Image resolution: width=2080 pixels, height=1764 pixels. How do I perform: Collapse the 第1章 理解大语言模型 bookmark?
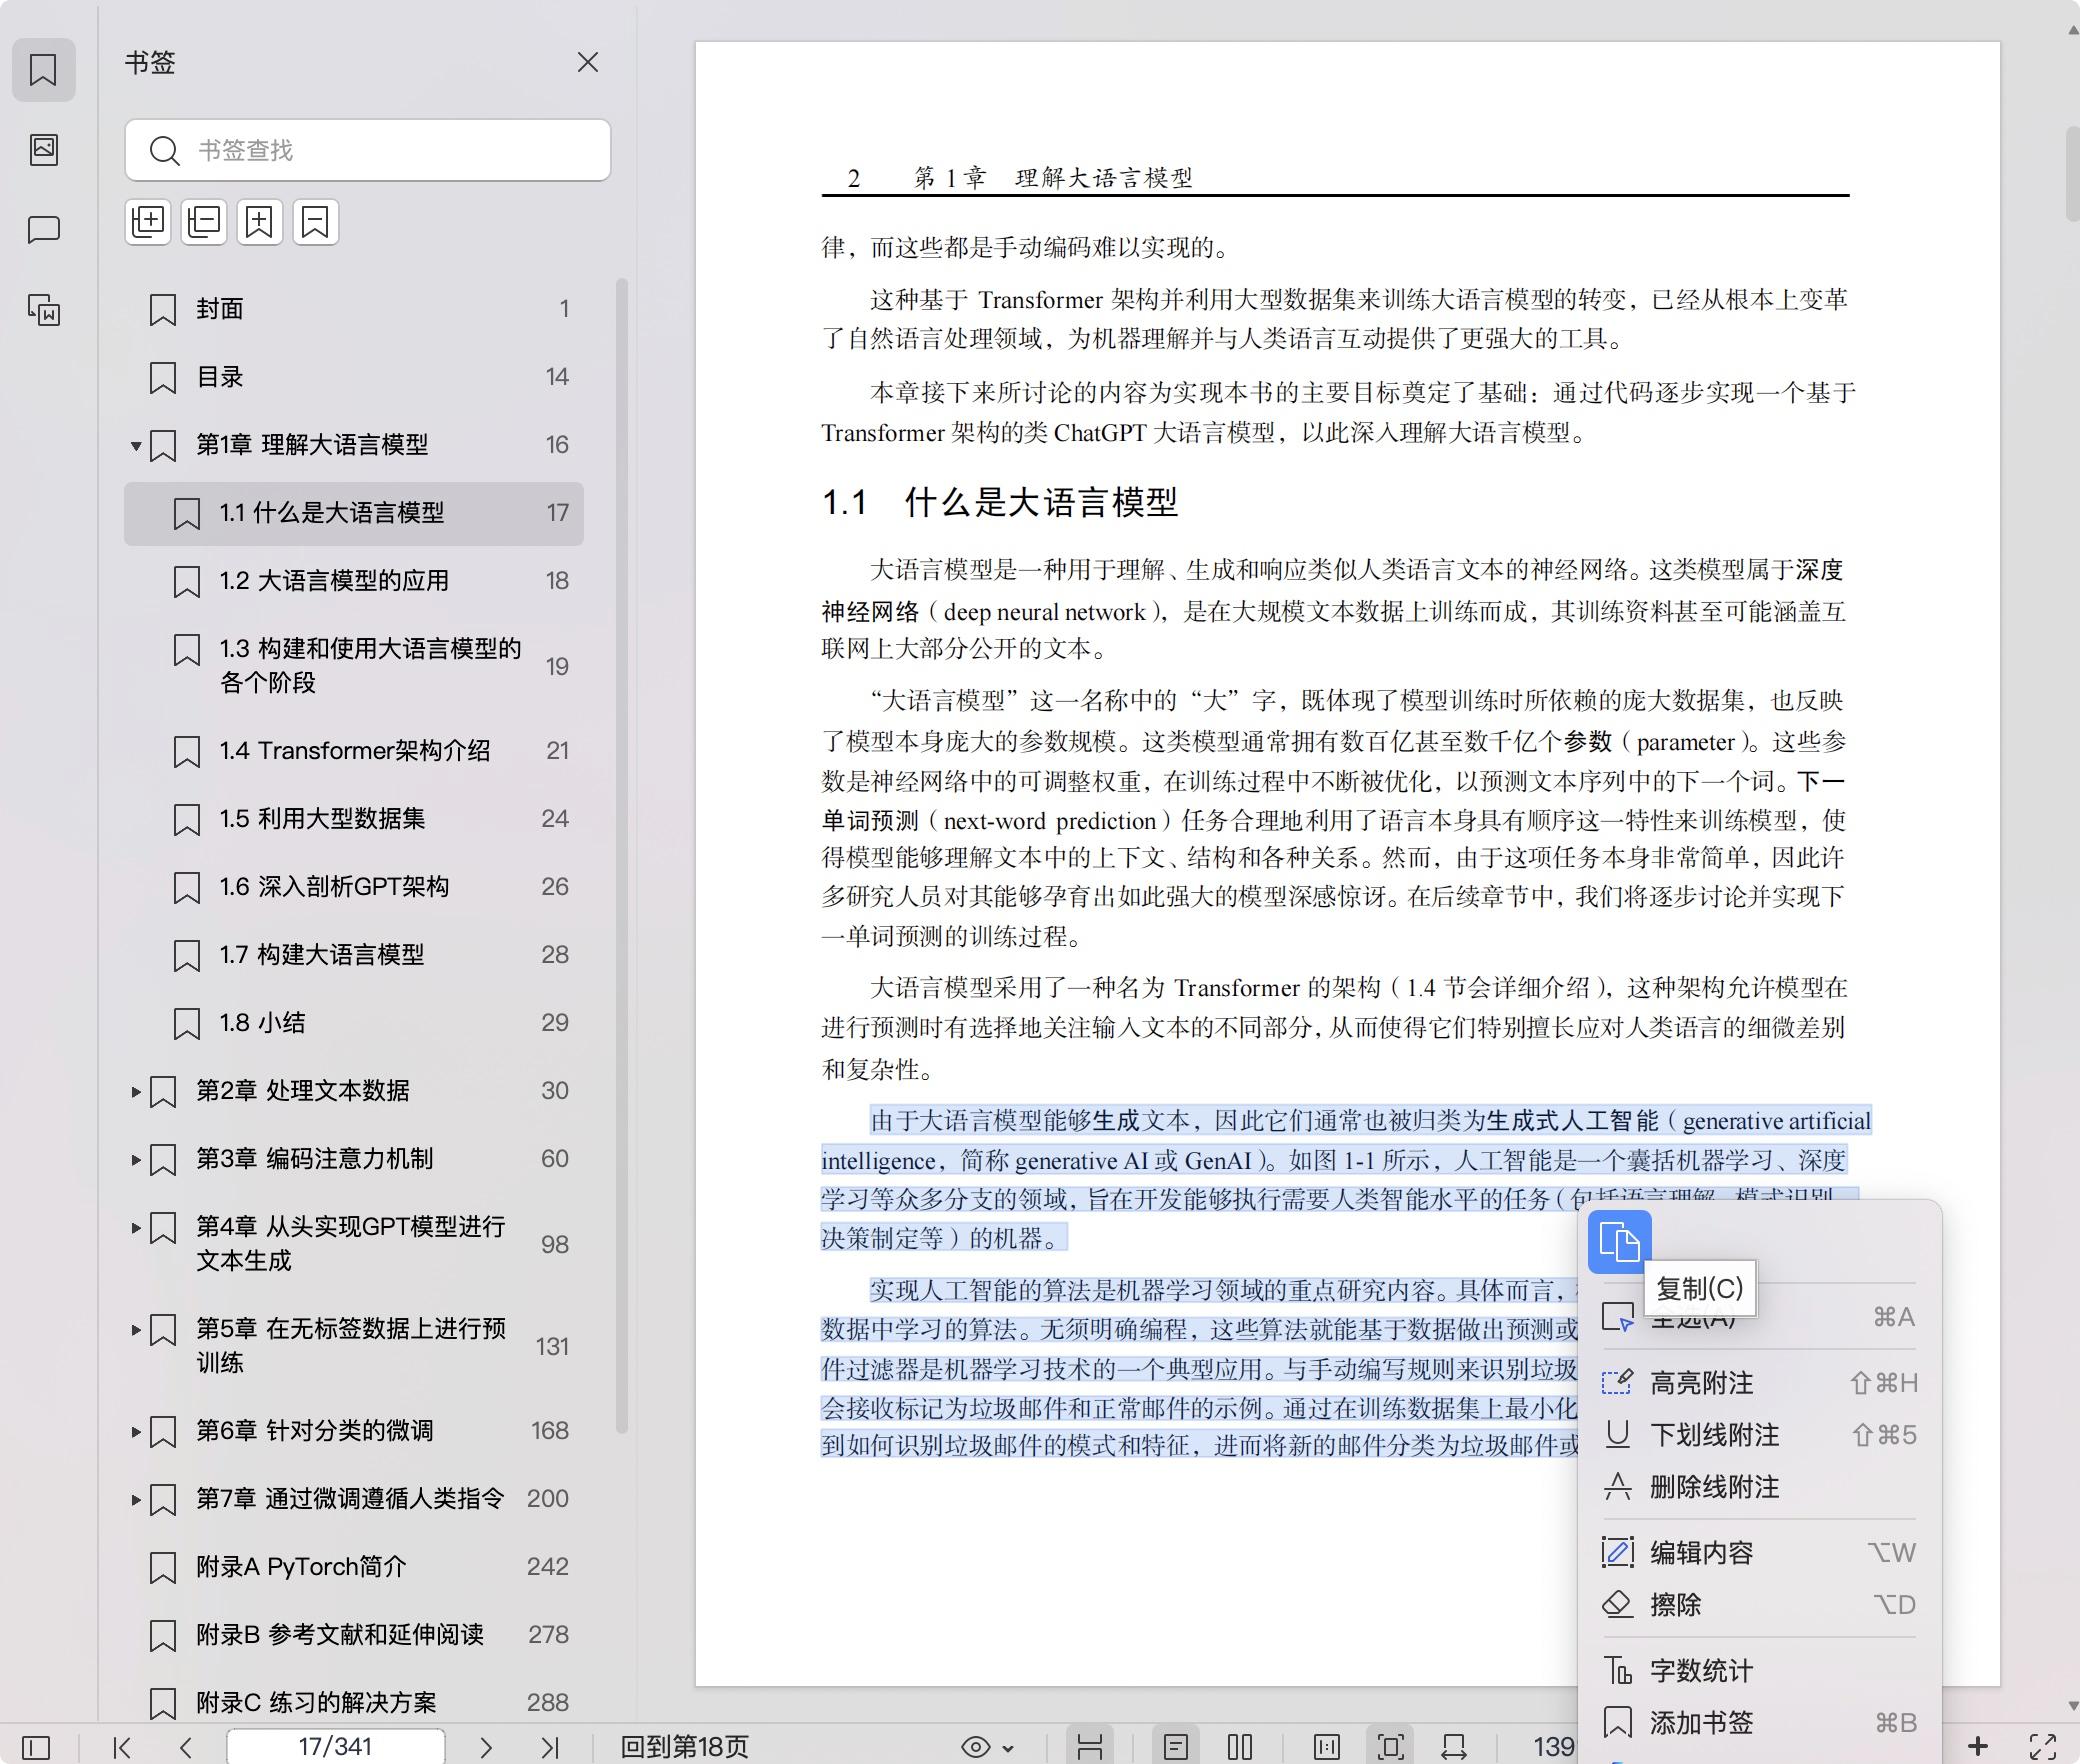point(136,446)
